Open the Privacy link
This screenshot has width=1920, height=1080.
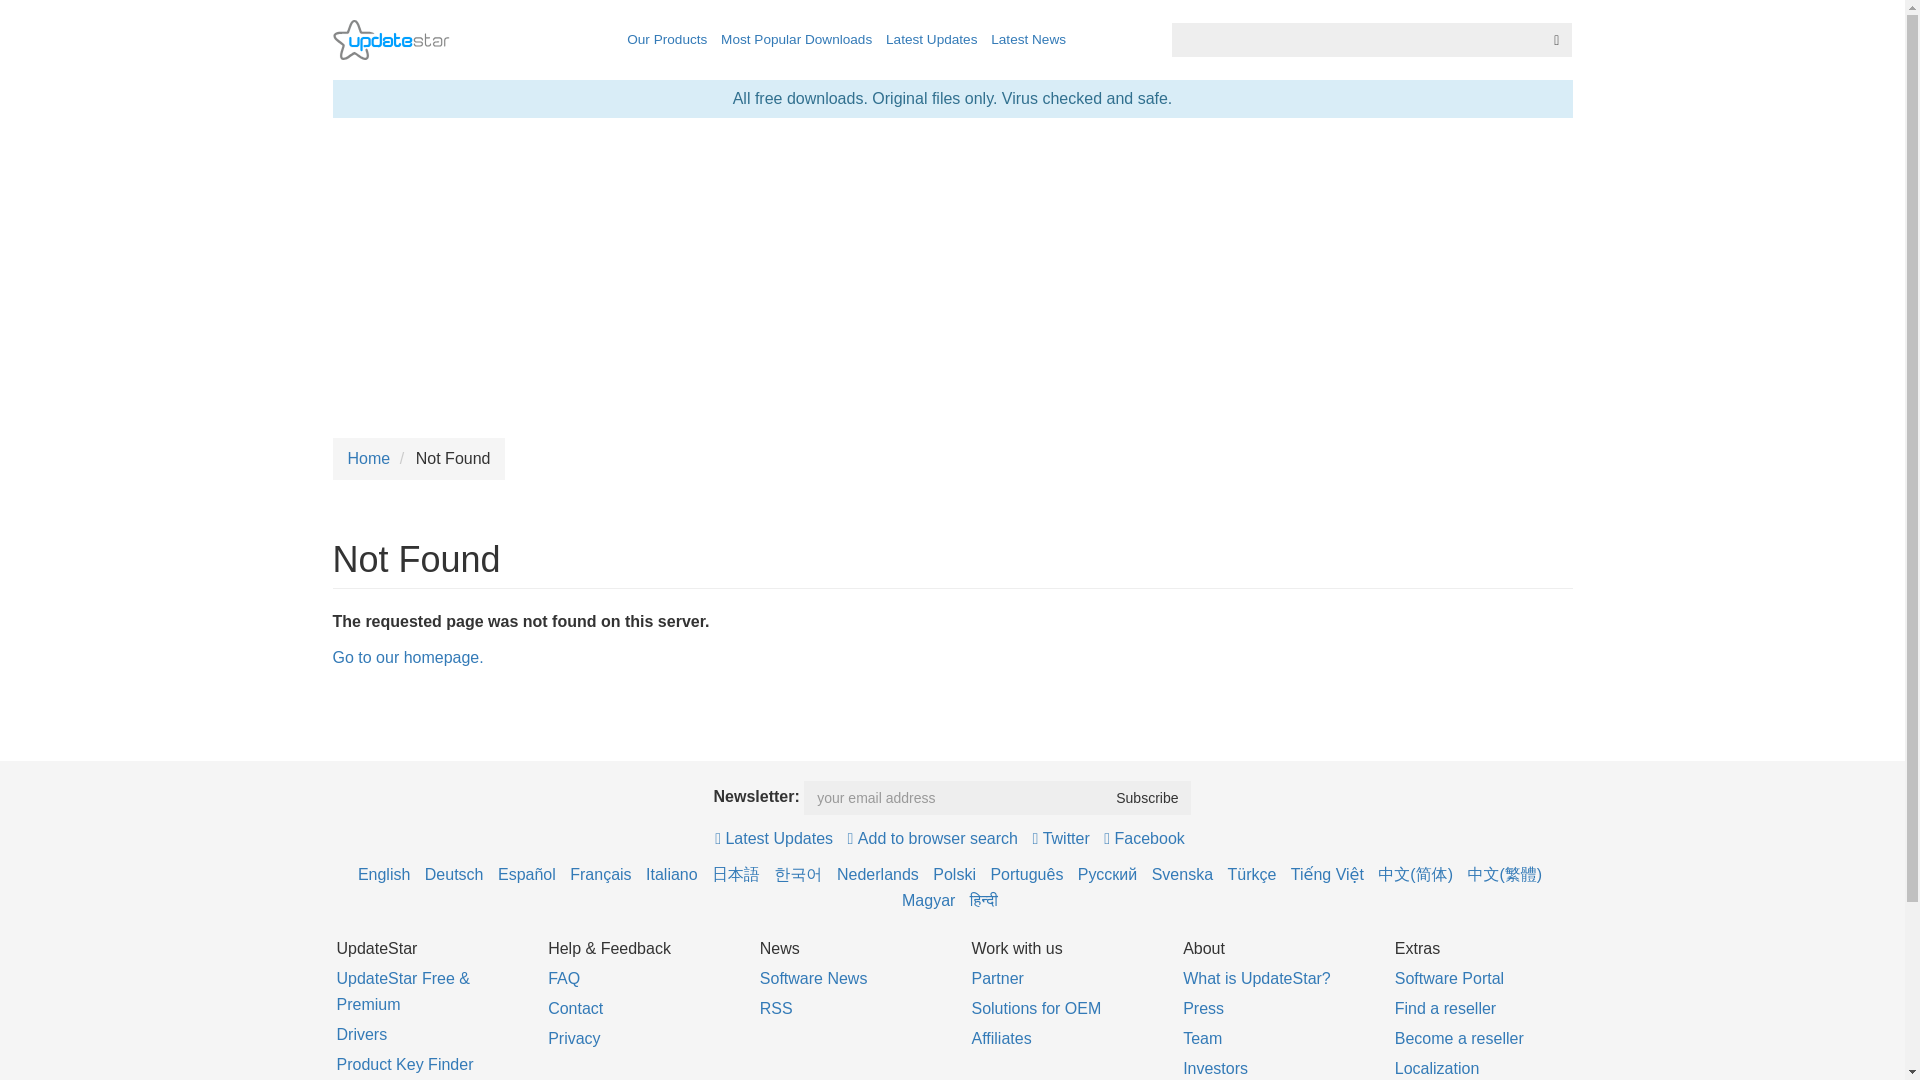[x=574, y=1039]
